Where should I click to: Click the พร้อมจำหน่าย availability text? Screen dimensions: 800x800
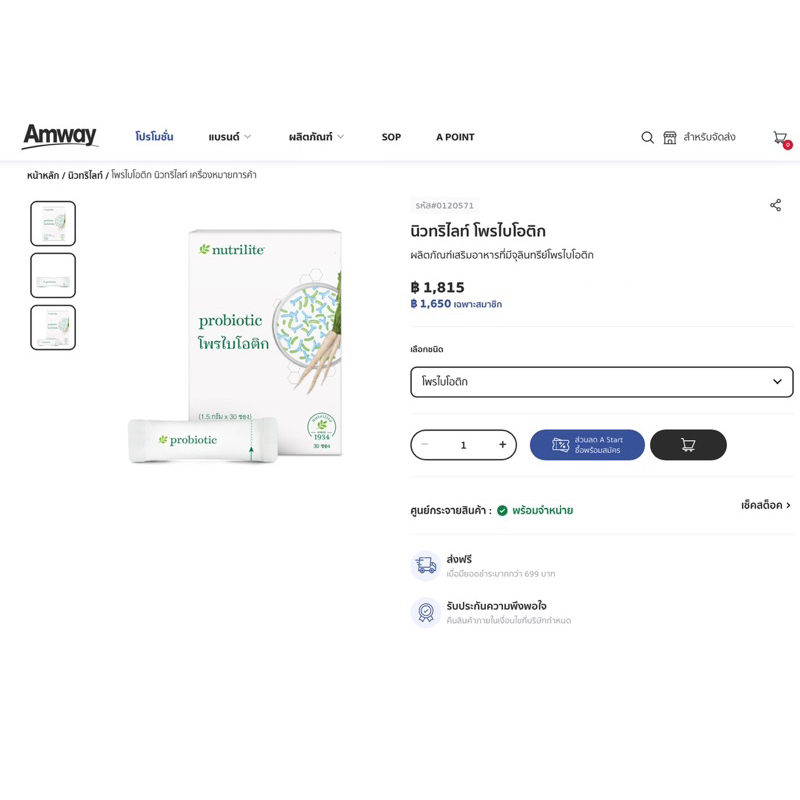coord(543,510)
